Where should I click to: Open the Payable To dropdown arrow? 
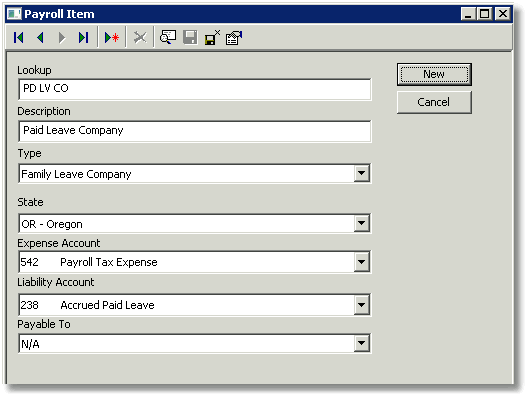coord(362,343)
